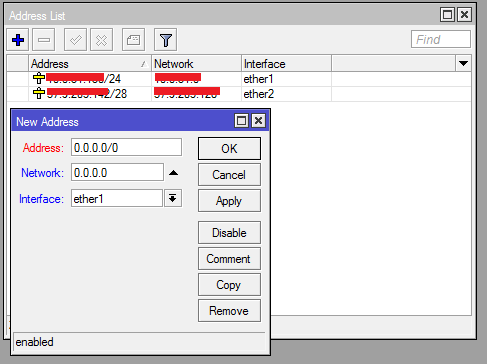This screenshot has width=487, height=364.
Task: Click the Apply button
Action: pos(229,201)
